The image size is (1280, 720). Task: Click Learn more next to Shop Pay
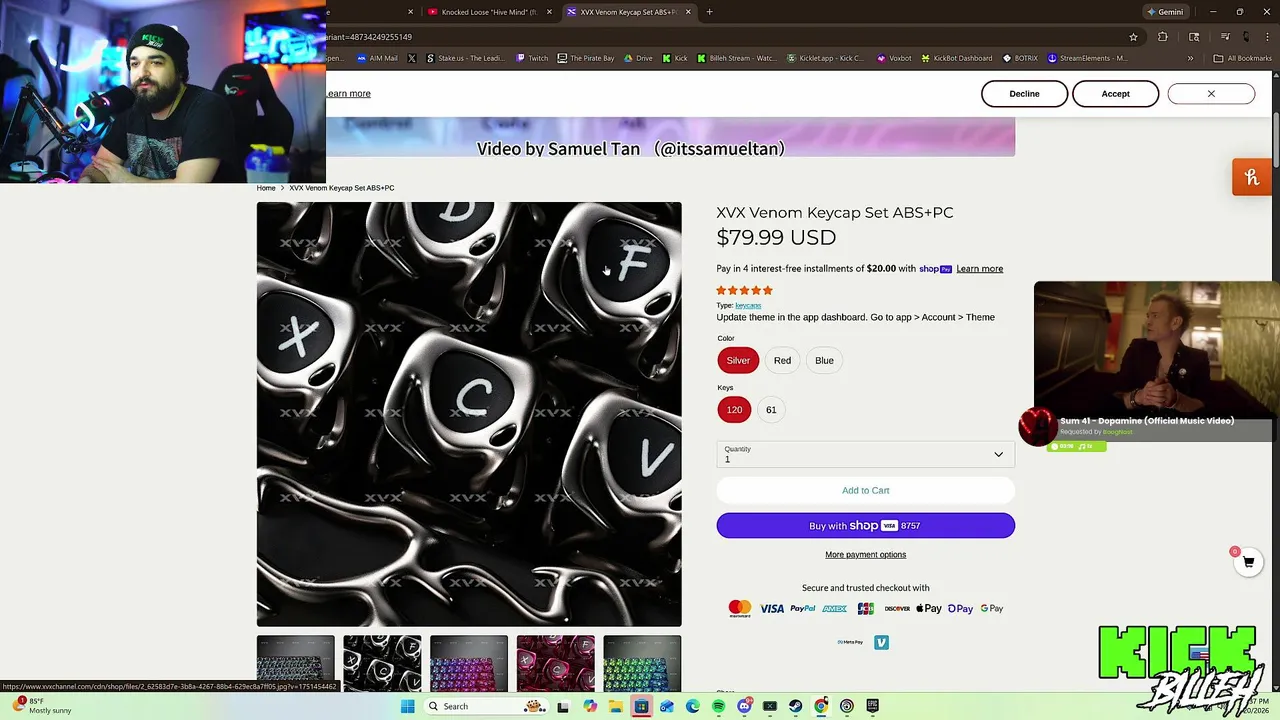979,268
